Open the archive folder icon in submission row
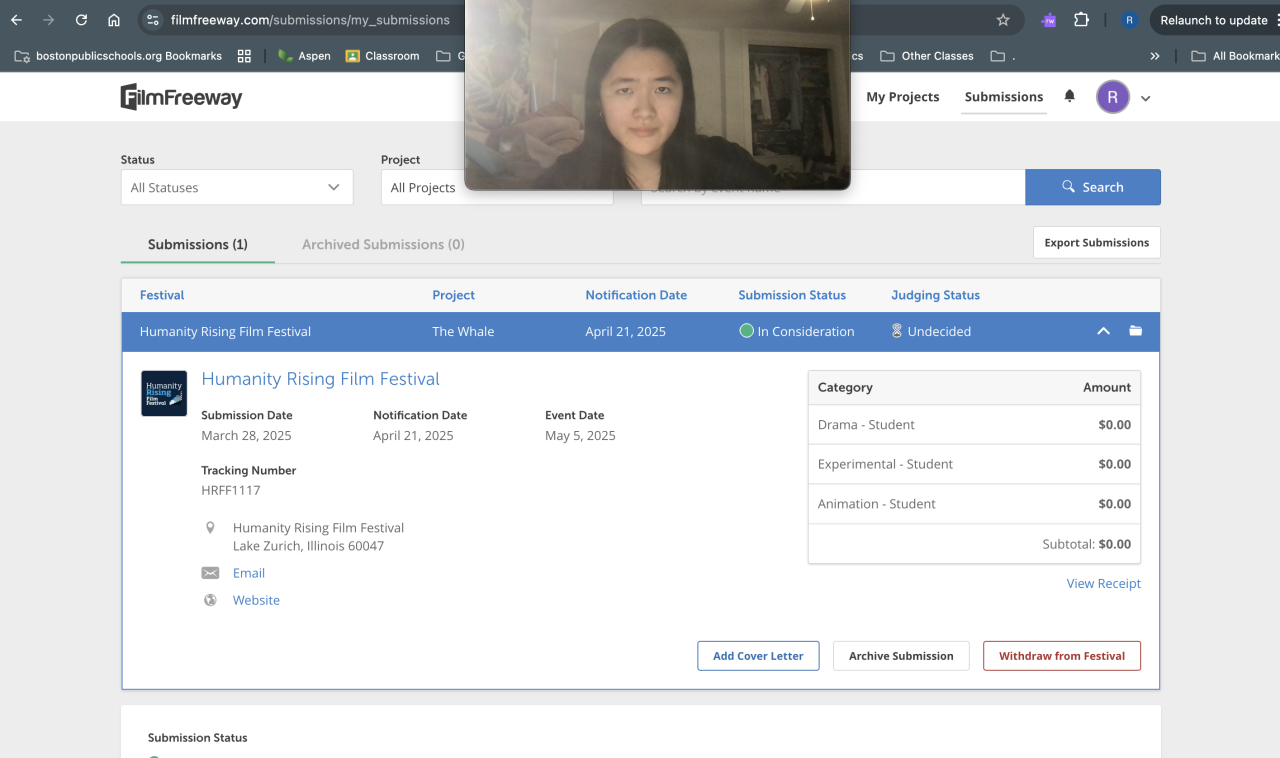 [1135, 331]
